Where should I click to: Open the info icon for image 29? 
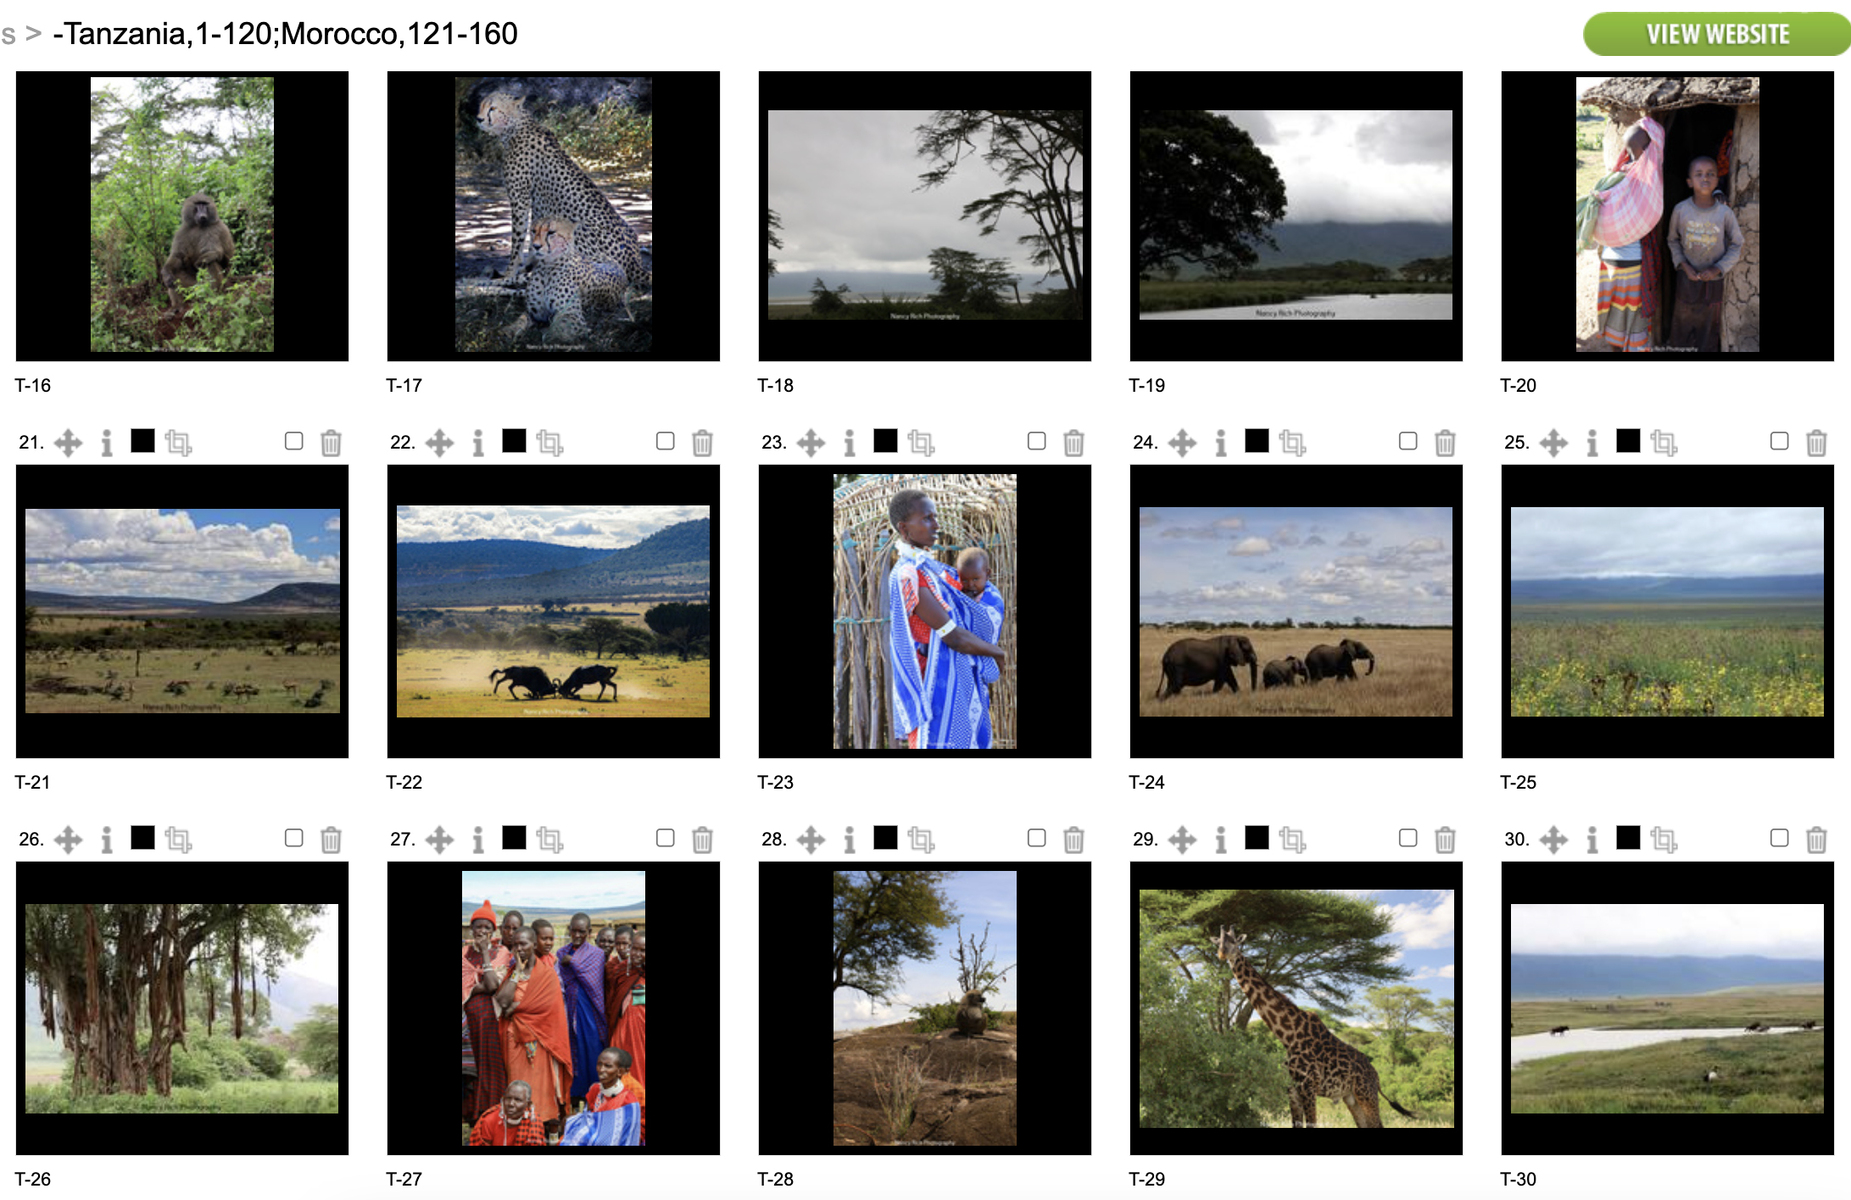pos(1221,839)
